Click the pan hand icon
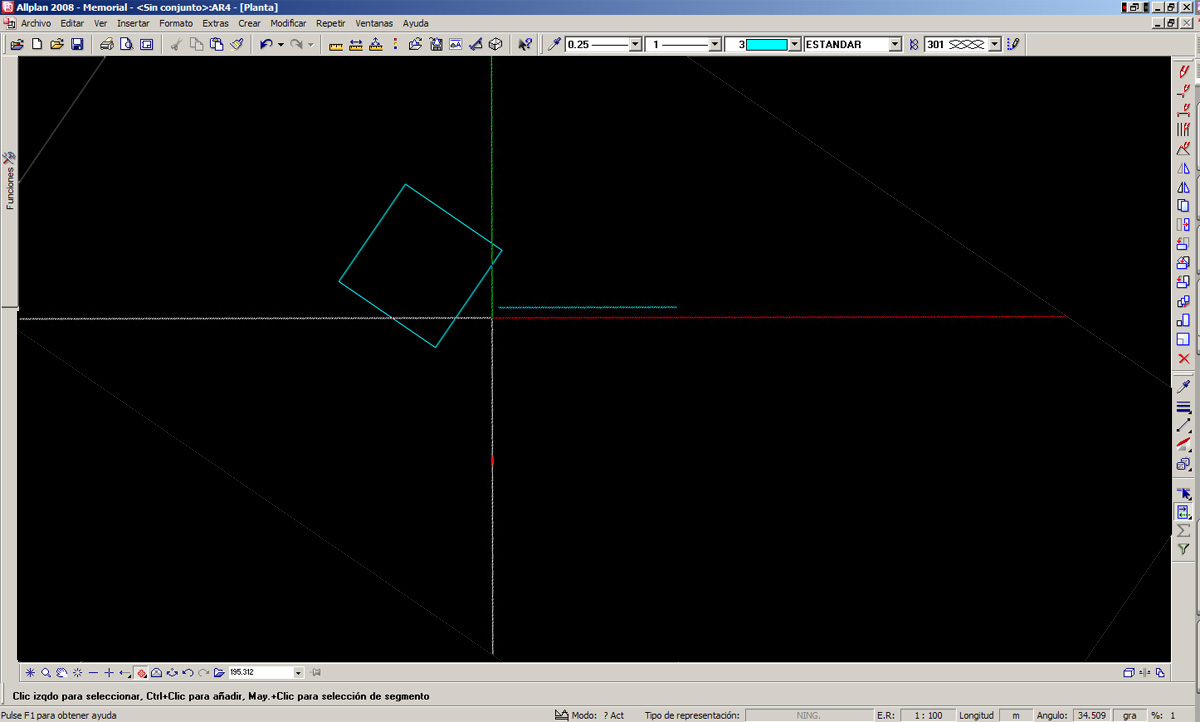 (x=61, y=673)
